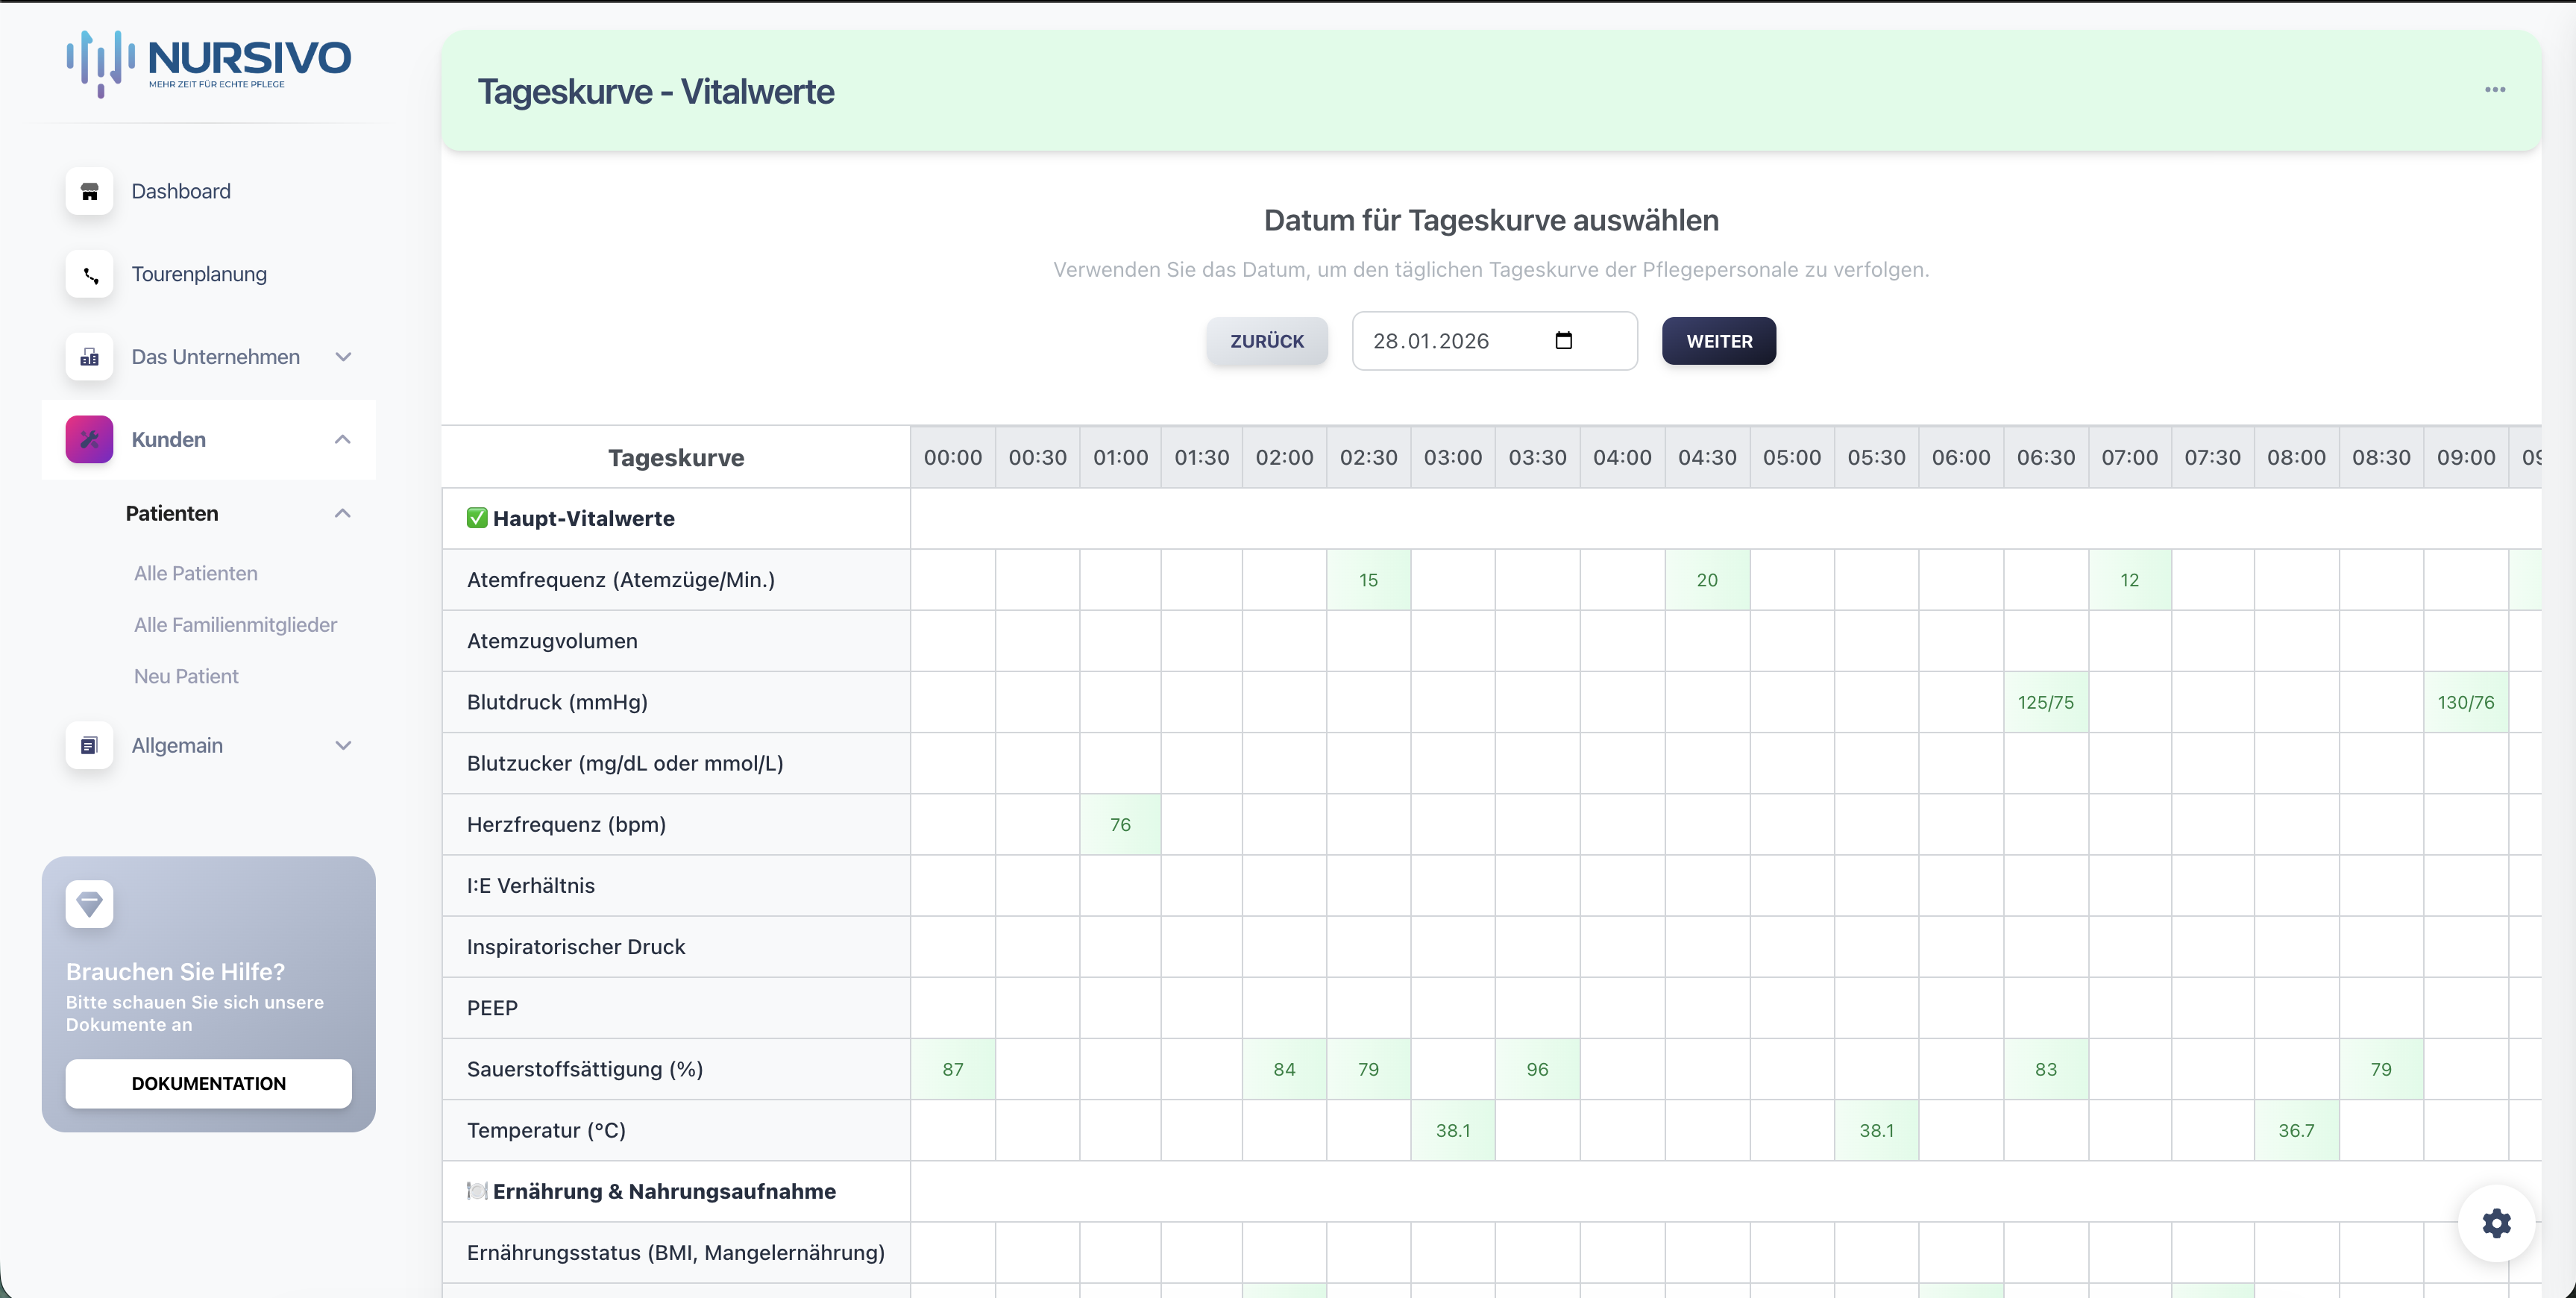Open the three-dot menu on Tageskurve header
2576x1298 pixels.
(2495, 90)
